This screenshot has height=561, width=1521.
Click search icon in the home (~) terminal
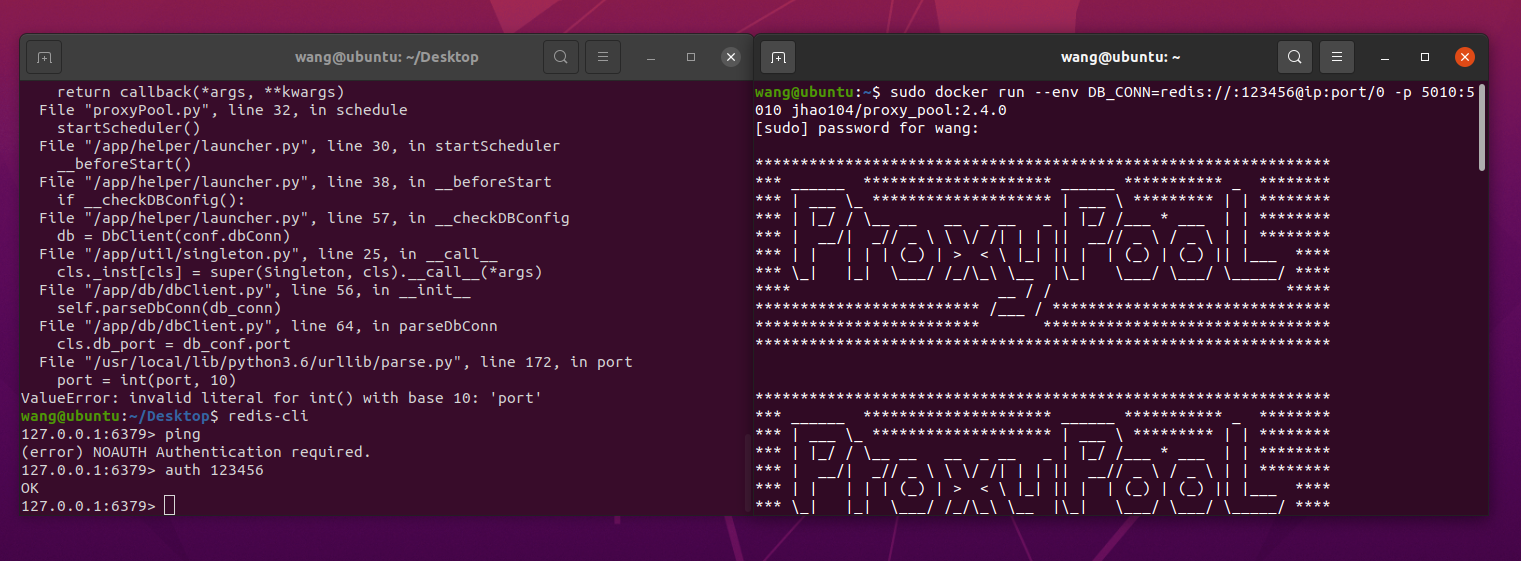click(x=1295, y=57)
